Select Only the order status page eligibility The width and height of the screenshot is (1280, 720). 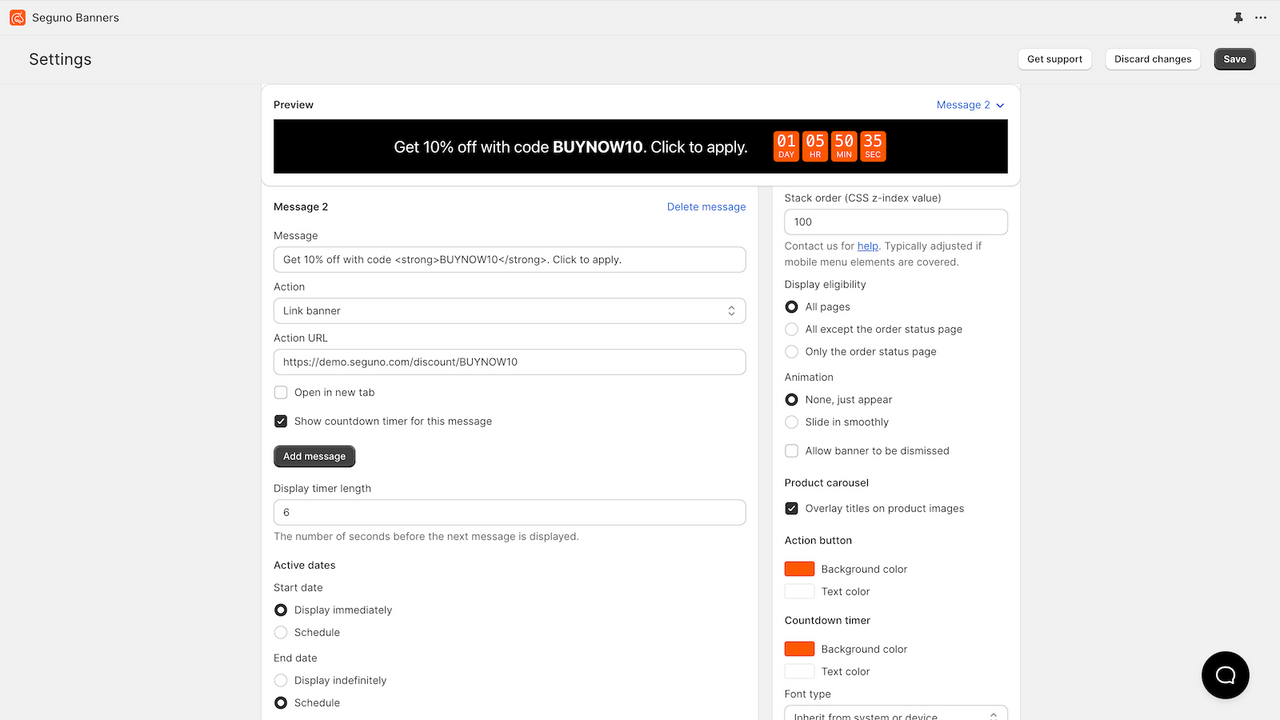coord(791,351)
